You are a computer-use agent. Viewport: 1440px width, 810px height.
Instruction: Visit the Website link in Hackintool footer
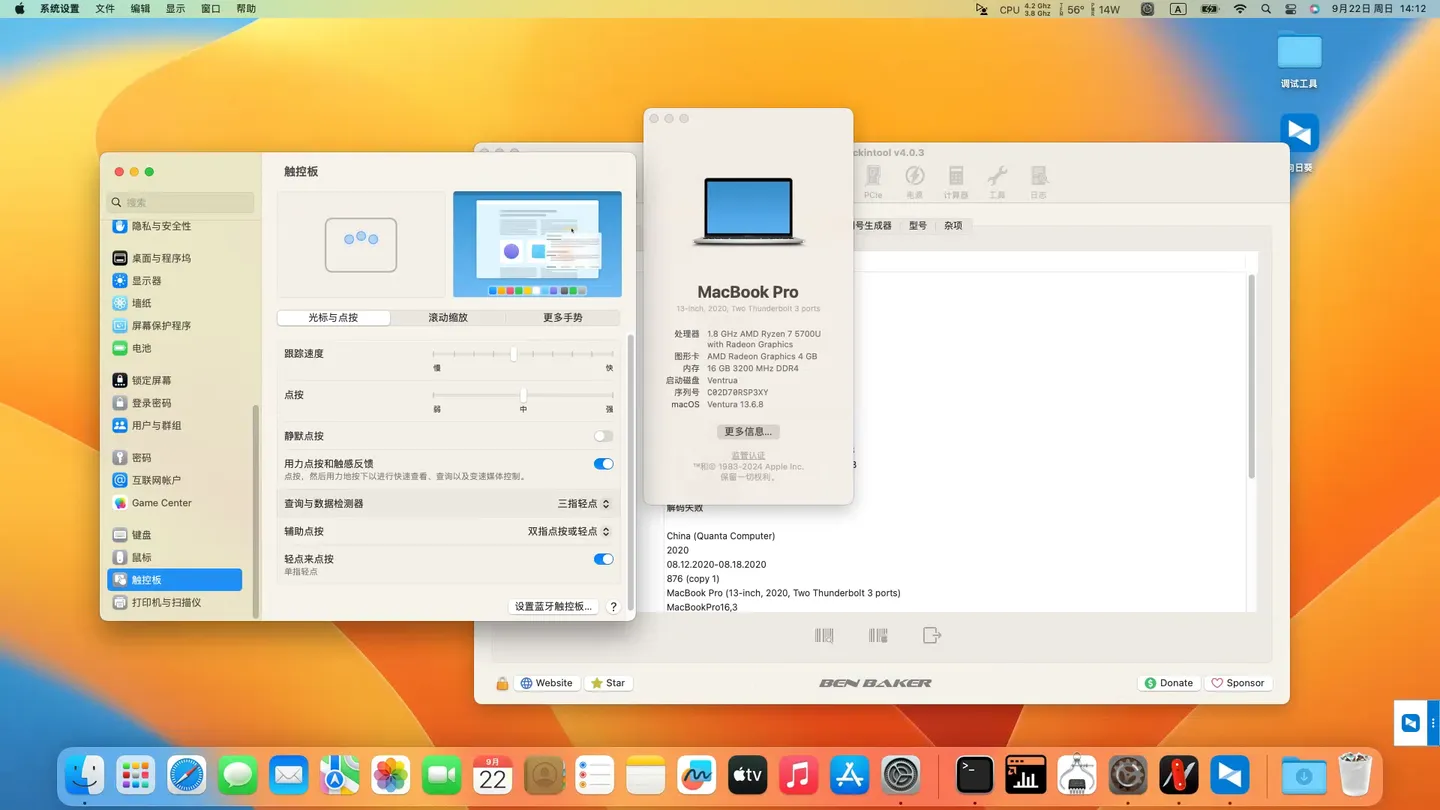546,682
